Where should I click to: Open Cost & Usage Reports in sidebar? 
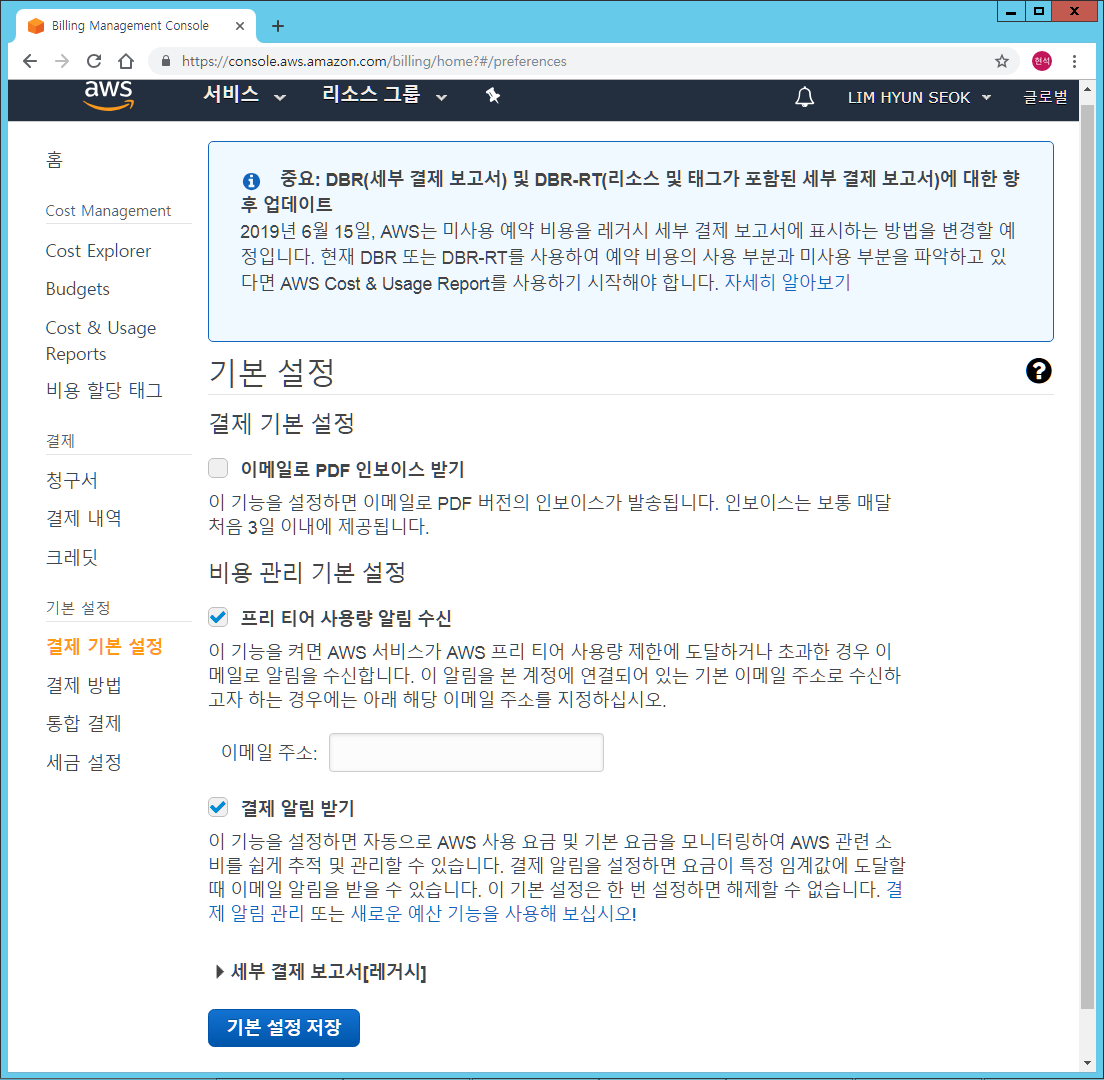point(101,341)
